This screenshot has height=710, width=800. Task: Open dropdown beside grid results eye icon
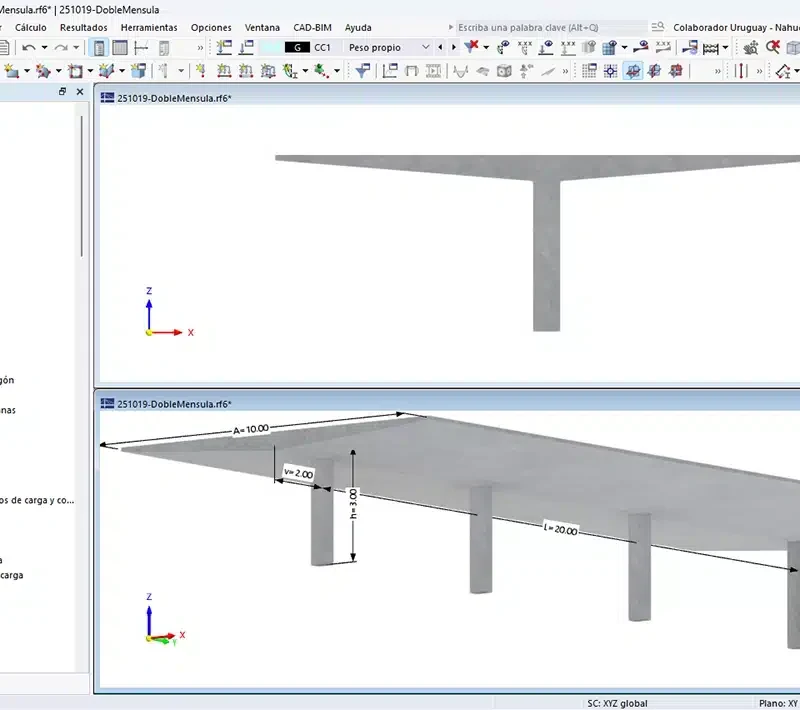click(x=624, y=47)
